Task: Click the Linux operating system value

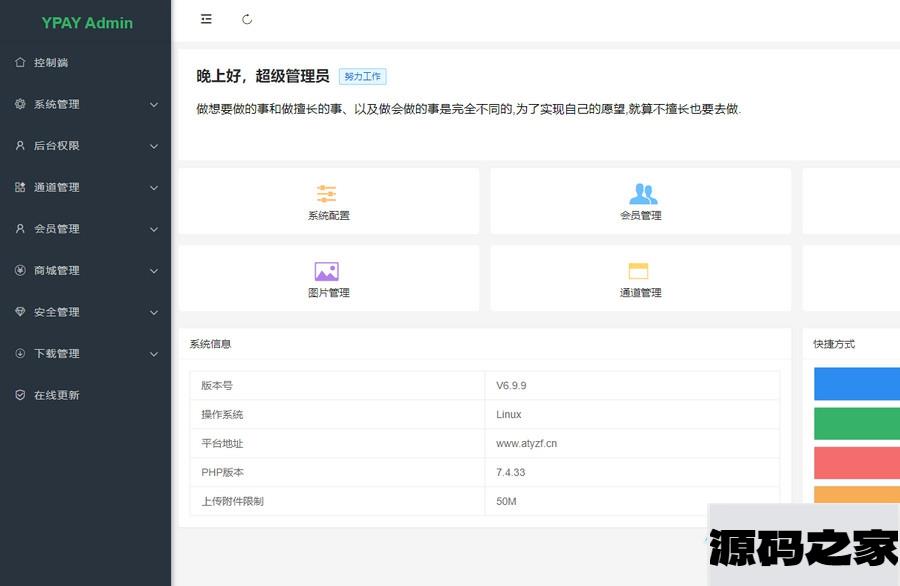Action: (509, 414)
